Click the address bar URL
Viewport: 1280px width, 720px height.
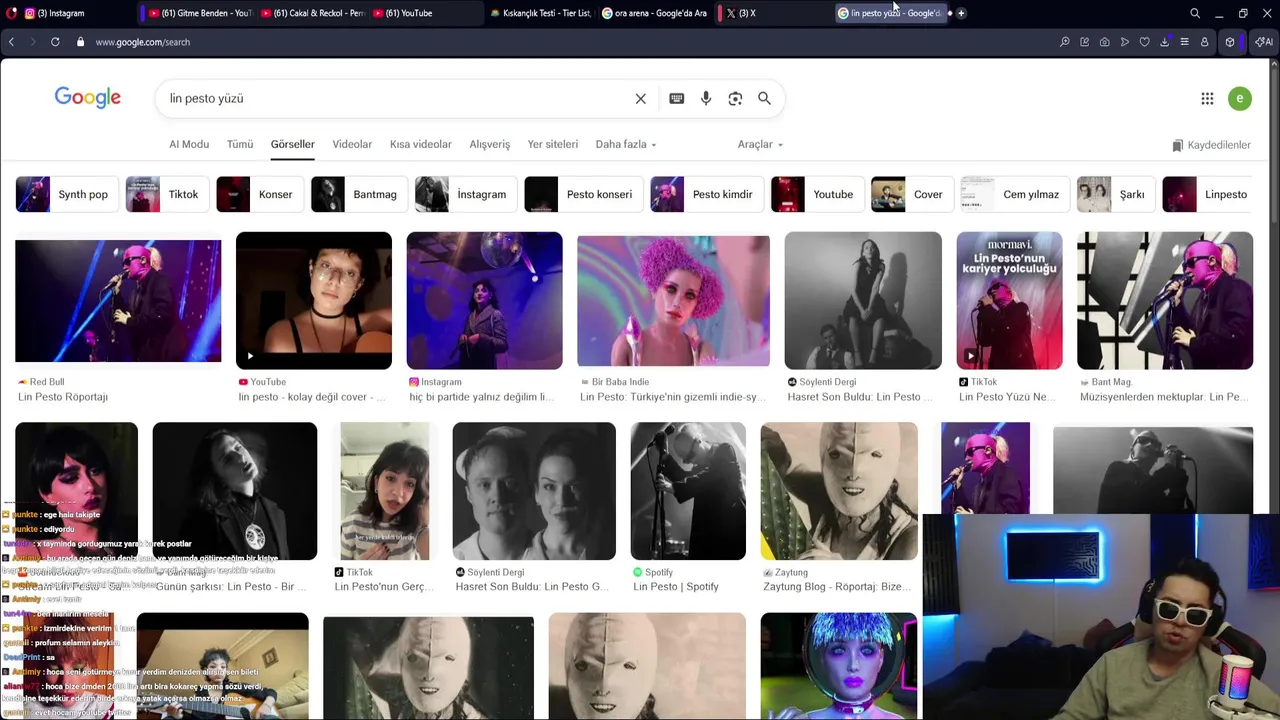click(x=143, y=42)
